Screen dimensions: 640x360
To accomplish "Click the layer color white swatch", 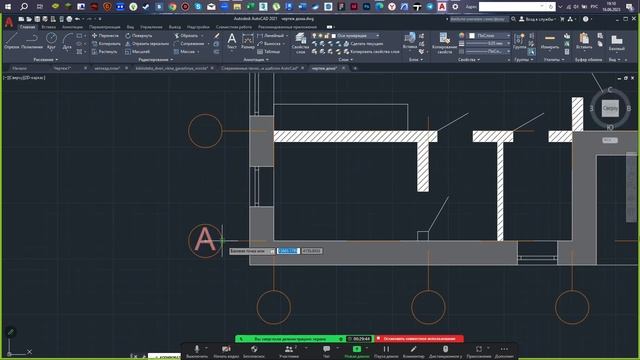I will pyautogui.click(x=334, y=36).
